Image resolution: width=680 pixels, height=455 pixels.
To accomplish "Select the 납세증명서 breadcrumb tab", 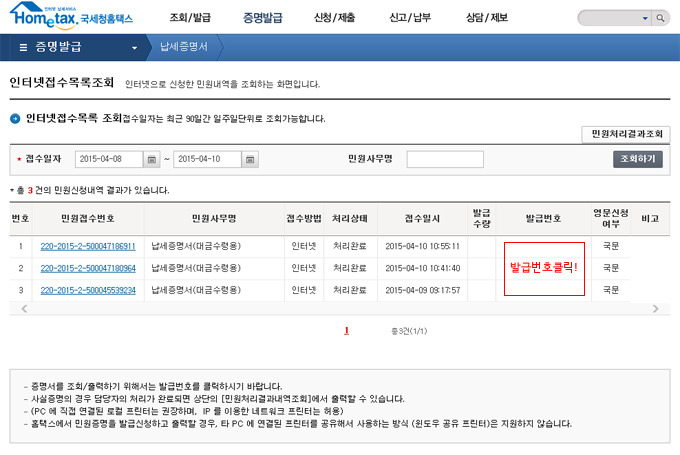I will [184, 46].
